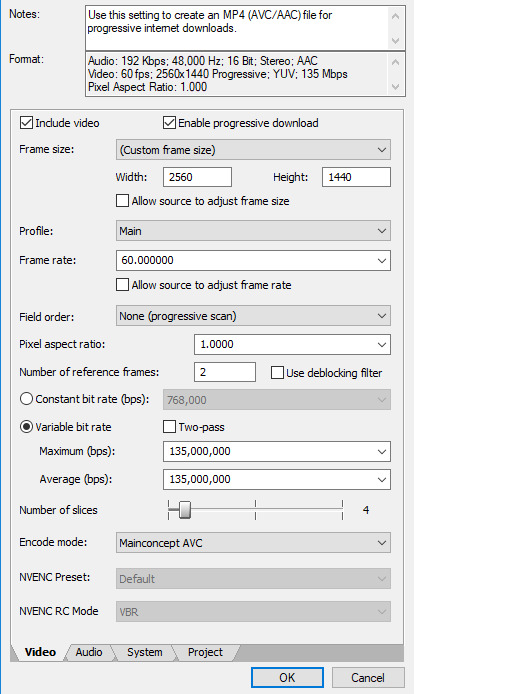Viewport: 520px width, 694px height.
Task: Click the disabled NVENC RC Mode dropdown
Action: click(x=253, y=612)
